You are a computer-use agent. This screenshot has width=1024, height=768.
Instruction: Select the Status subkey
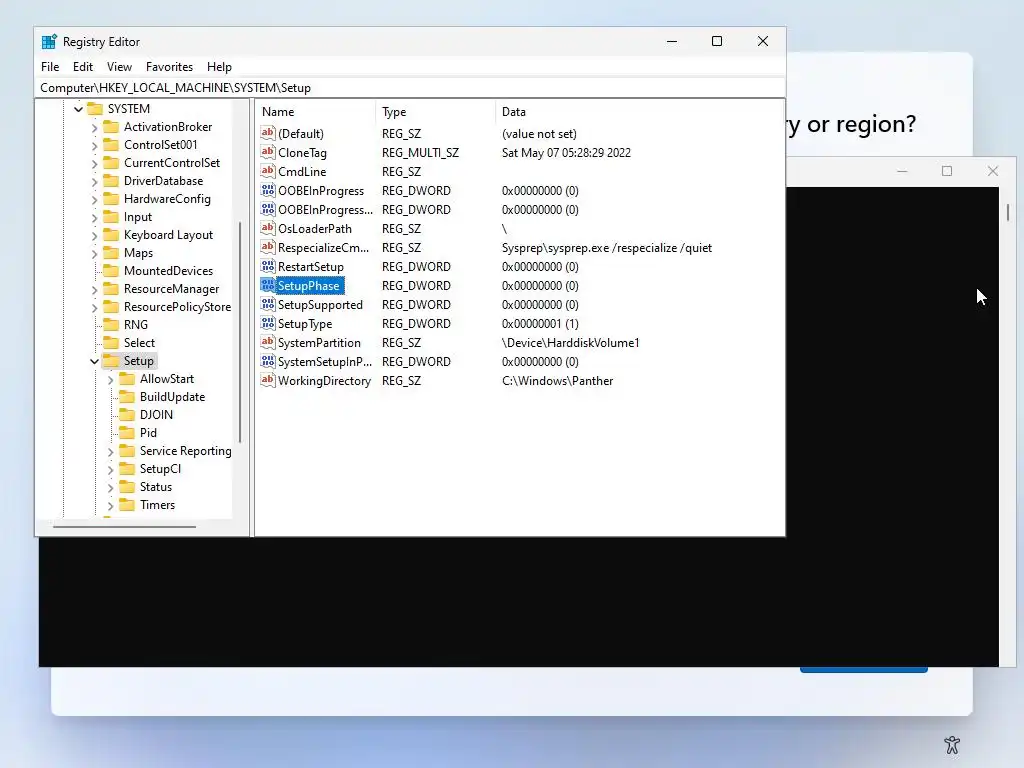pyautogui.click(x=155, y=487)
